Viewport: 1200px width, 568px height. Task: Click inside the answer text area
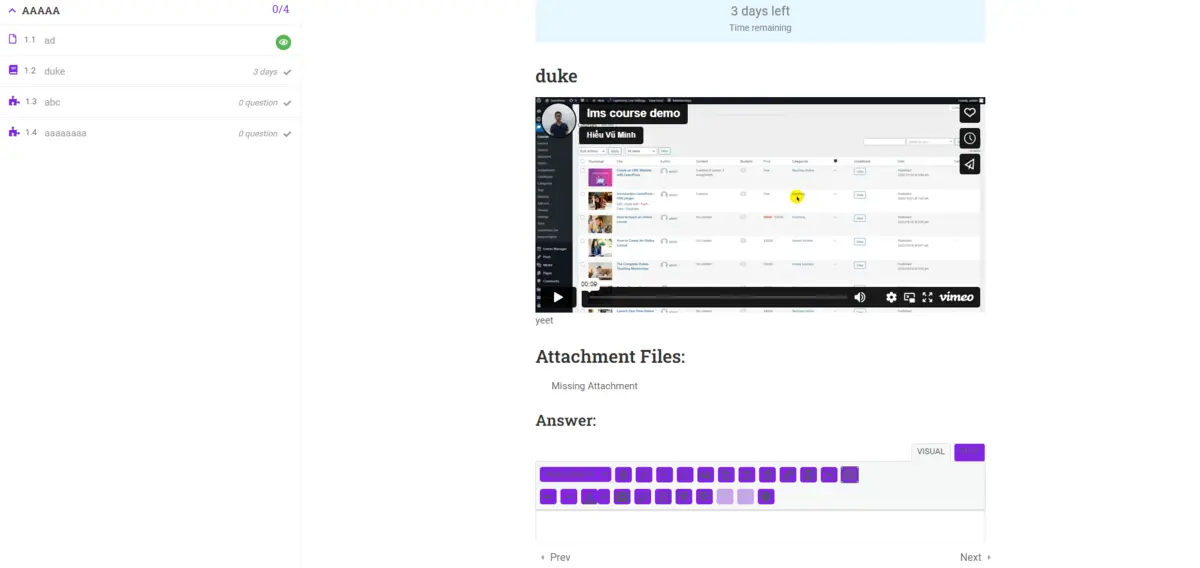click(760, 528)
